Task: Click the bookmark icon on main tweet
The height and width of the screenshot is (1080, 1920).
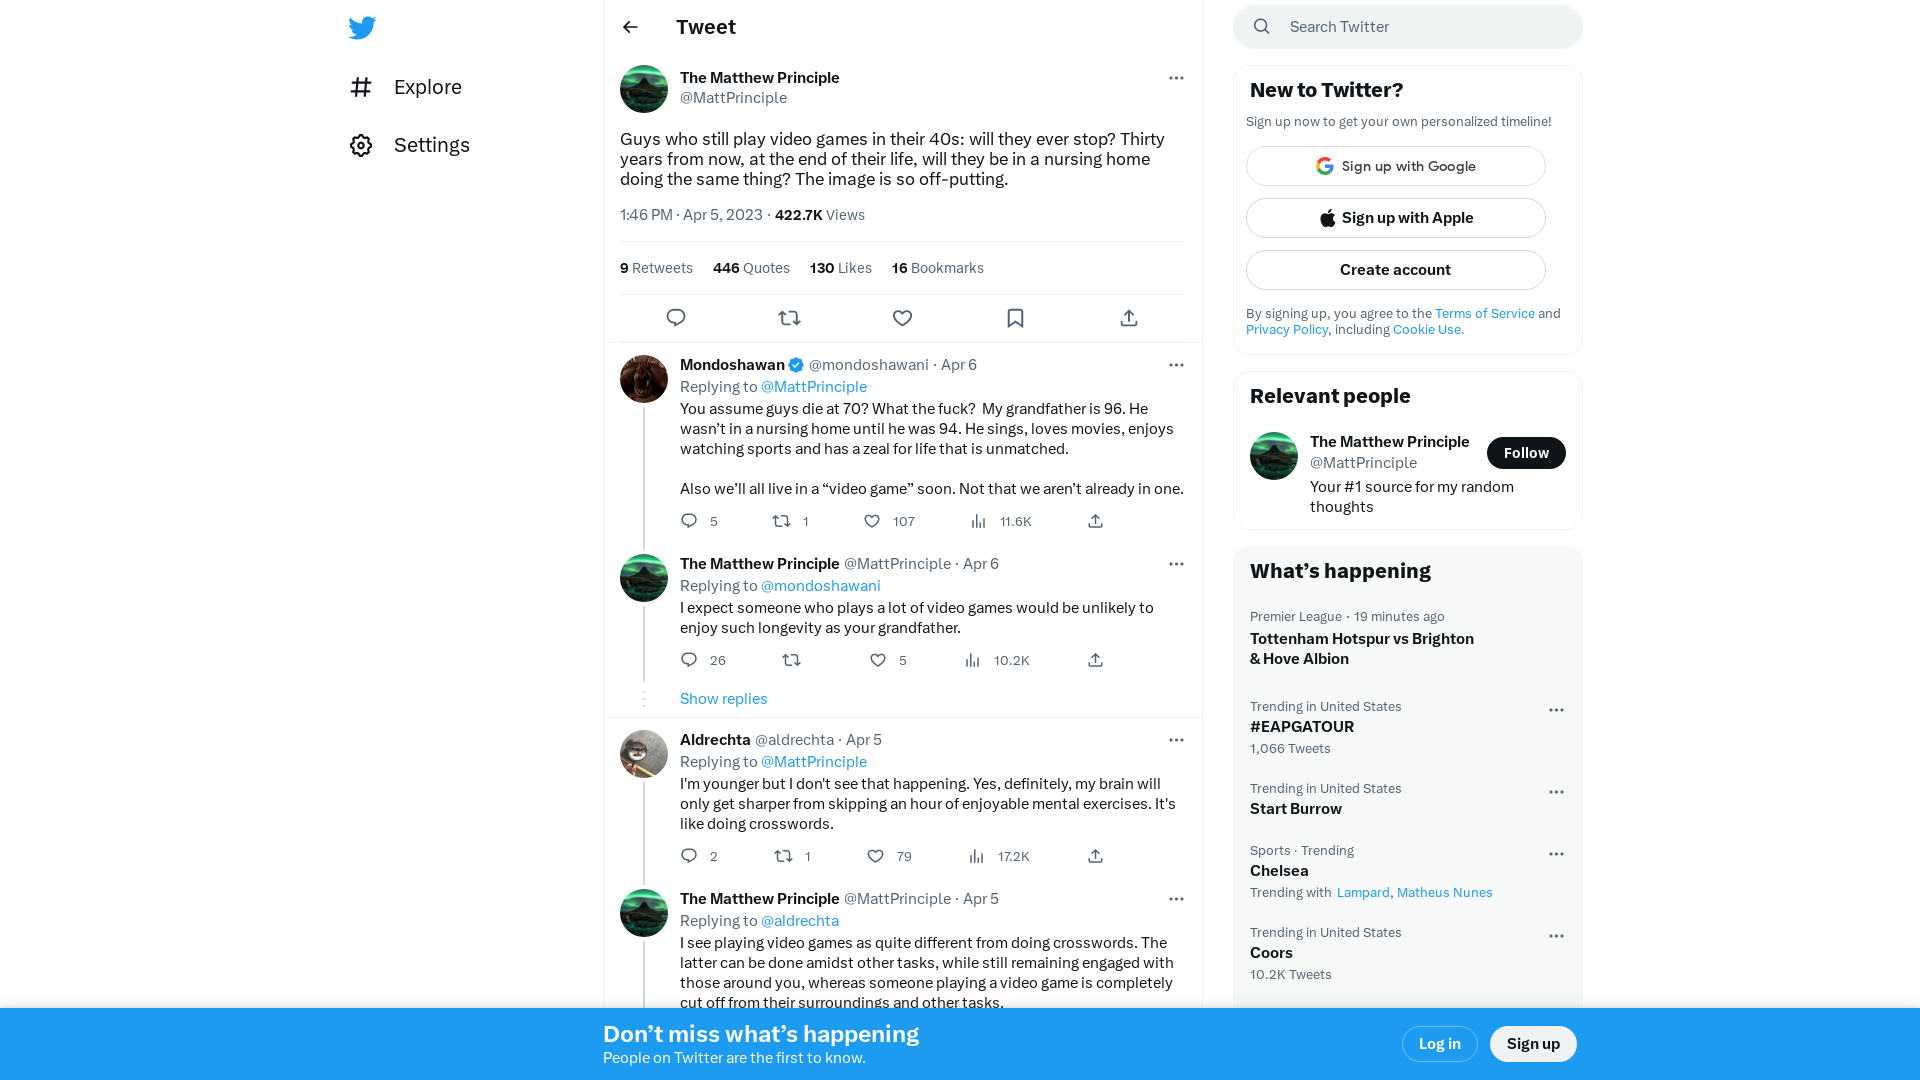Action: 1015,318
